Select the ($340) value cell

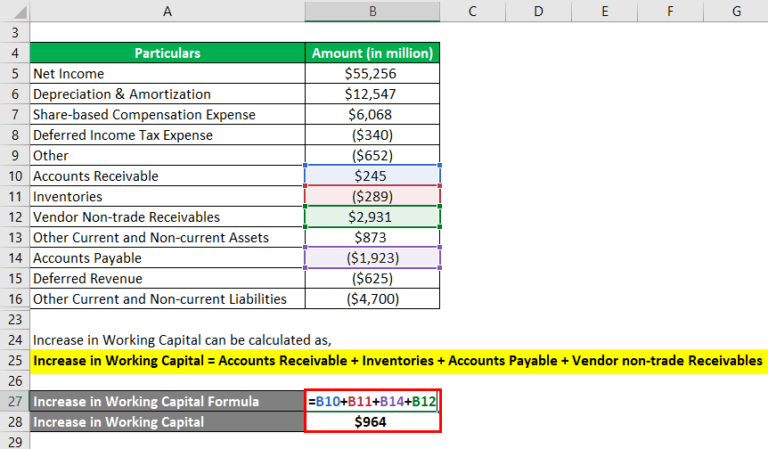(x=372, y=135)
